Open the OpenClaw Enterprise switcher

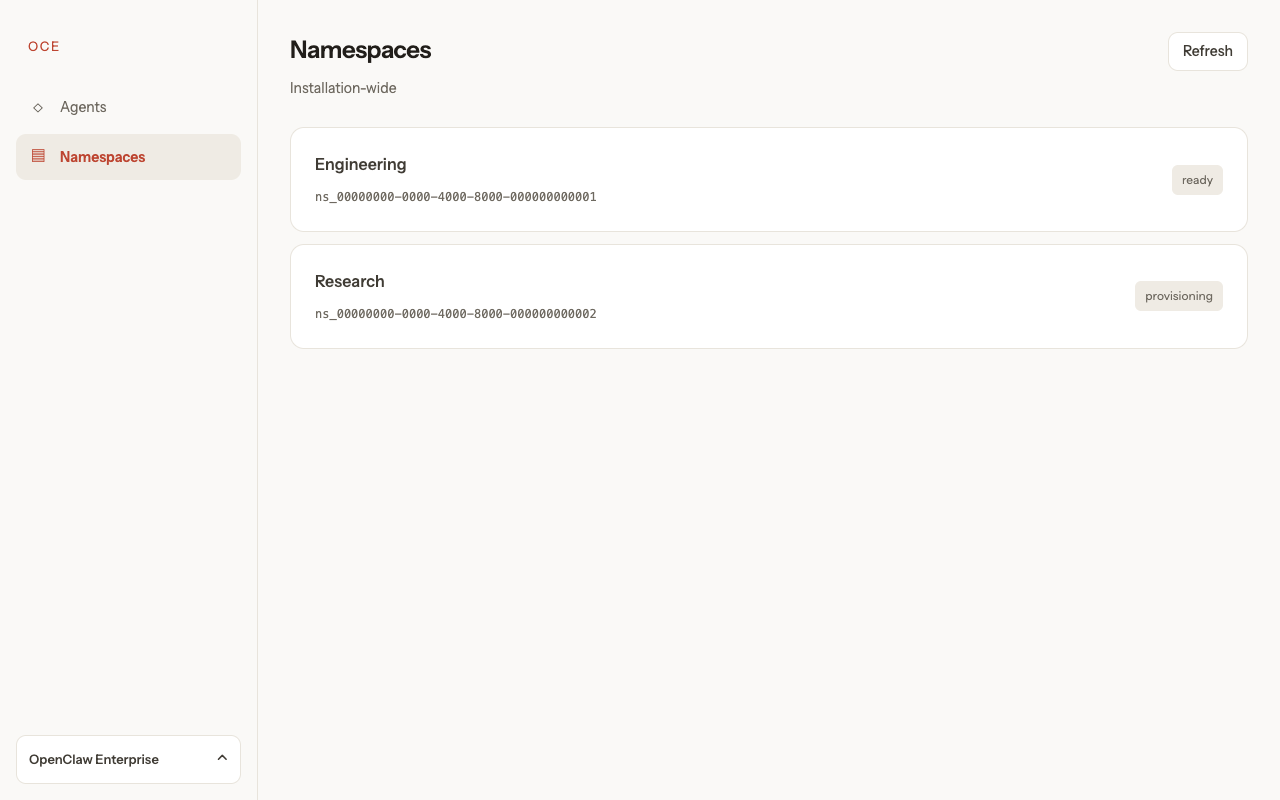(x=128, y=759)
